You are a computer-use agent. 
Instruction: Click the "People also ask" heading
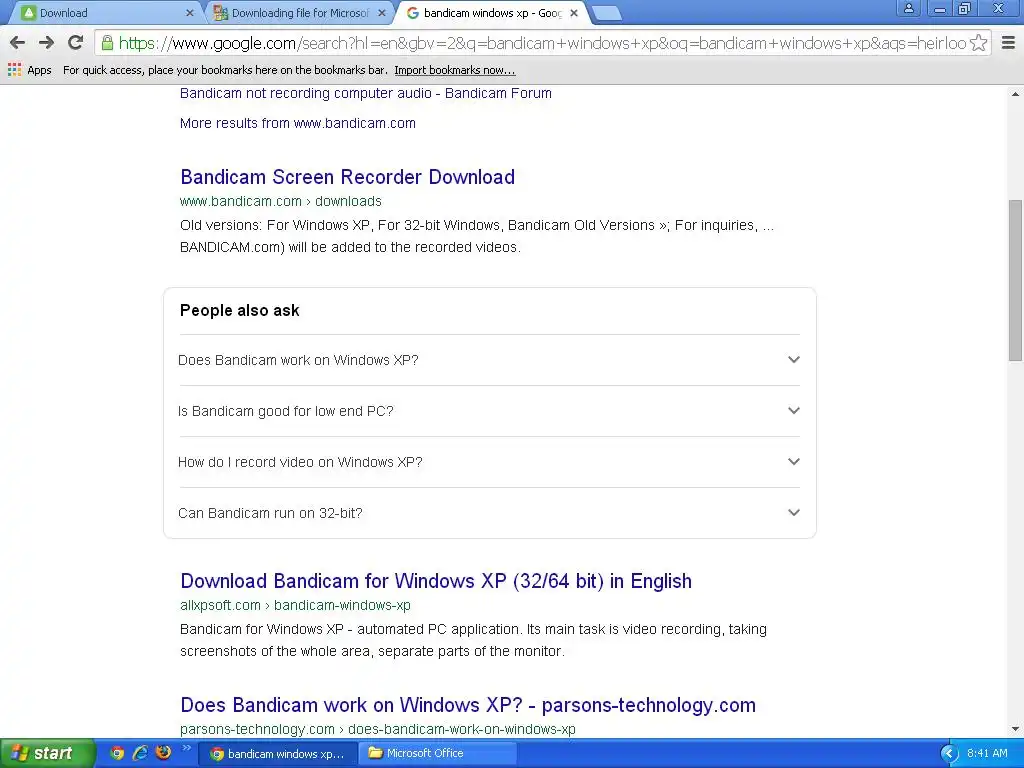pos(240,311)
